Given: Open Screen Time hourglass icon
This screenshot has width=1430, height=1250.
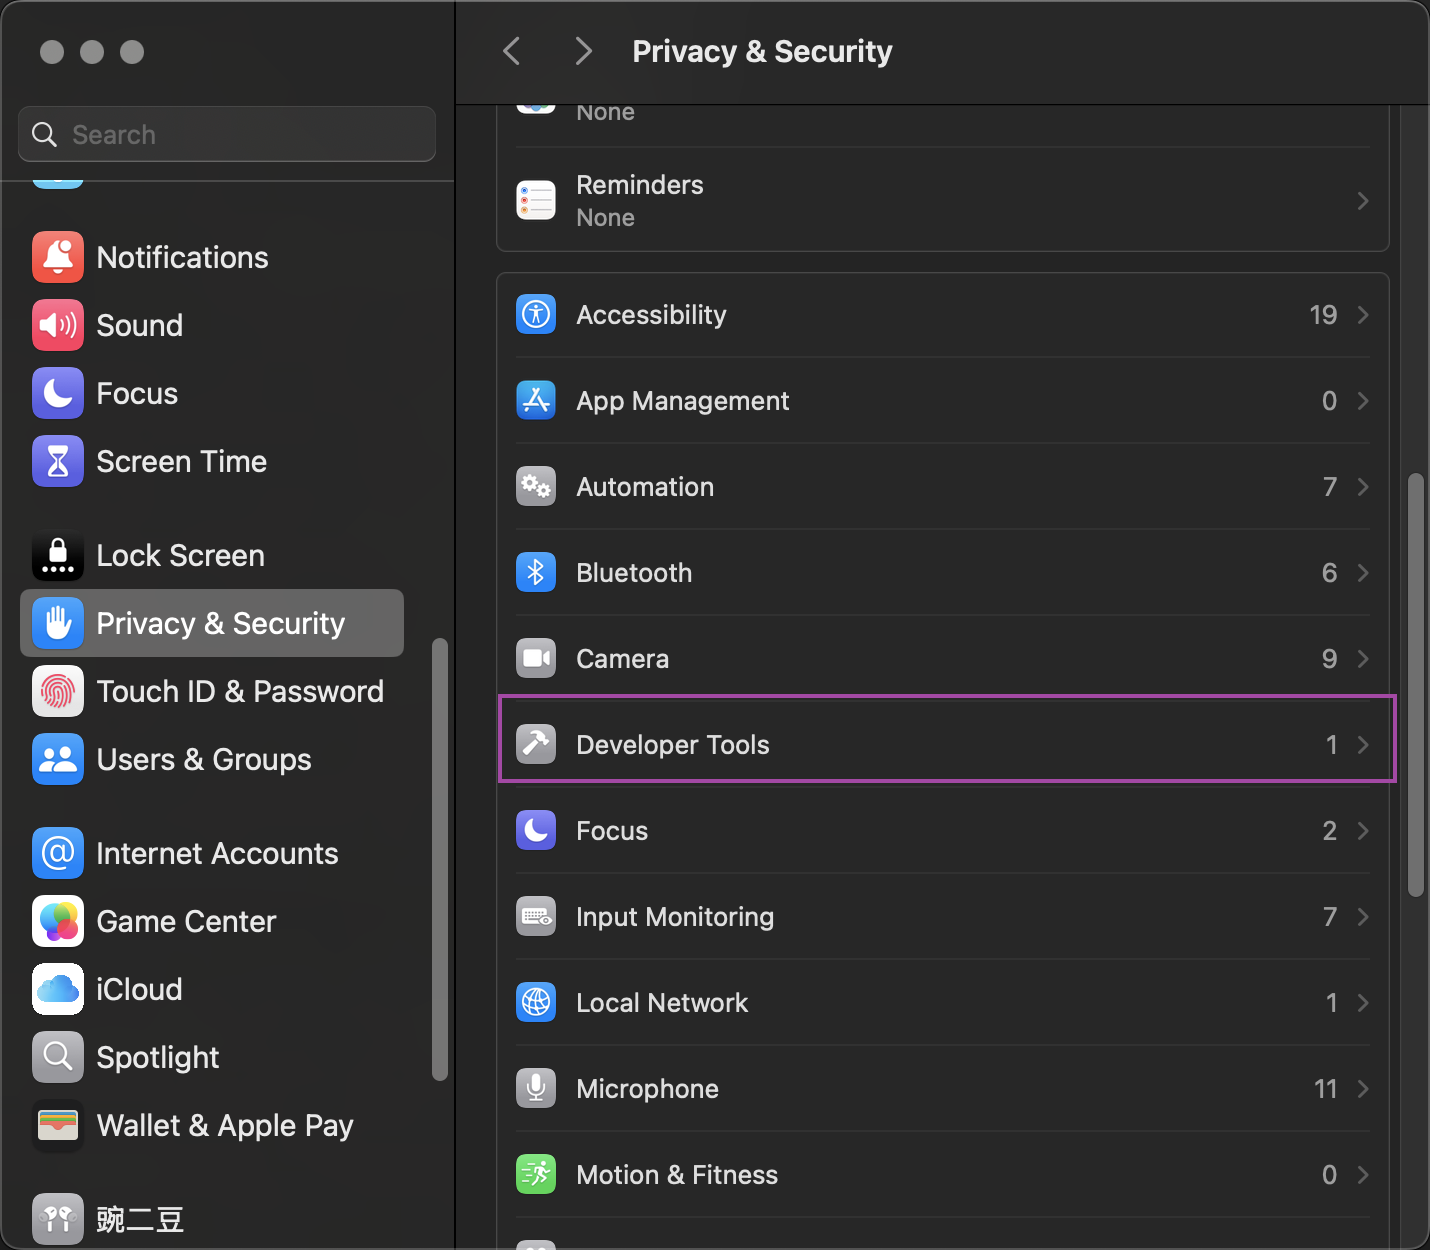Looking at the screenshot, I should (x=58, y=461).
